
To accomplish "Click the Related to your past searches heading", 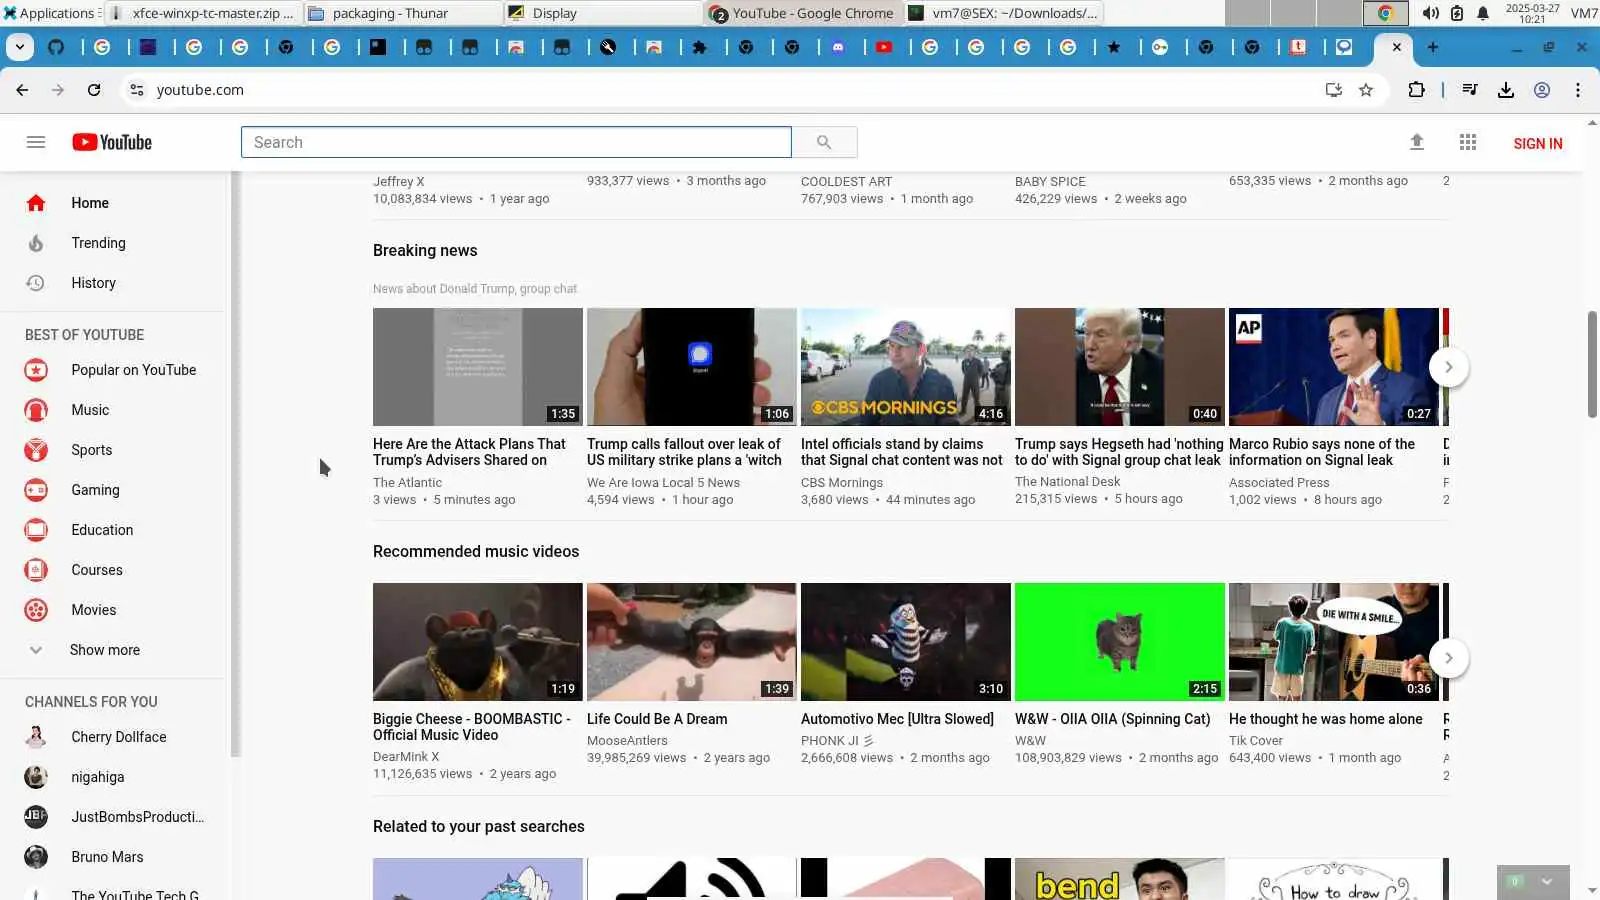I will pos(479,827).
